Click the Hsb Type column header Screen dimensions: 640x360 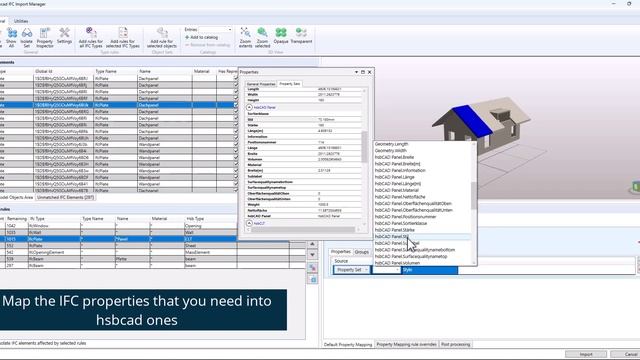pos(210,219)
